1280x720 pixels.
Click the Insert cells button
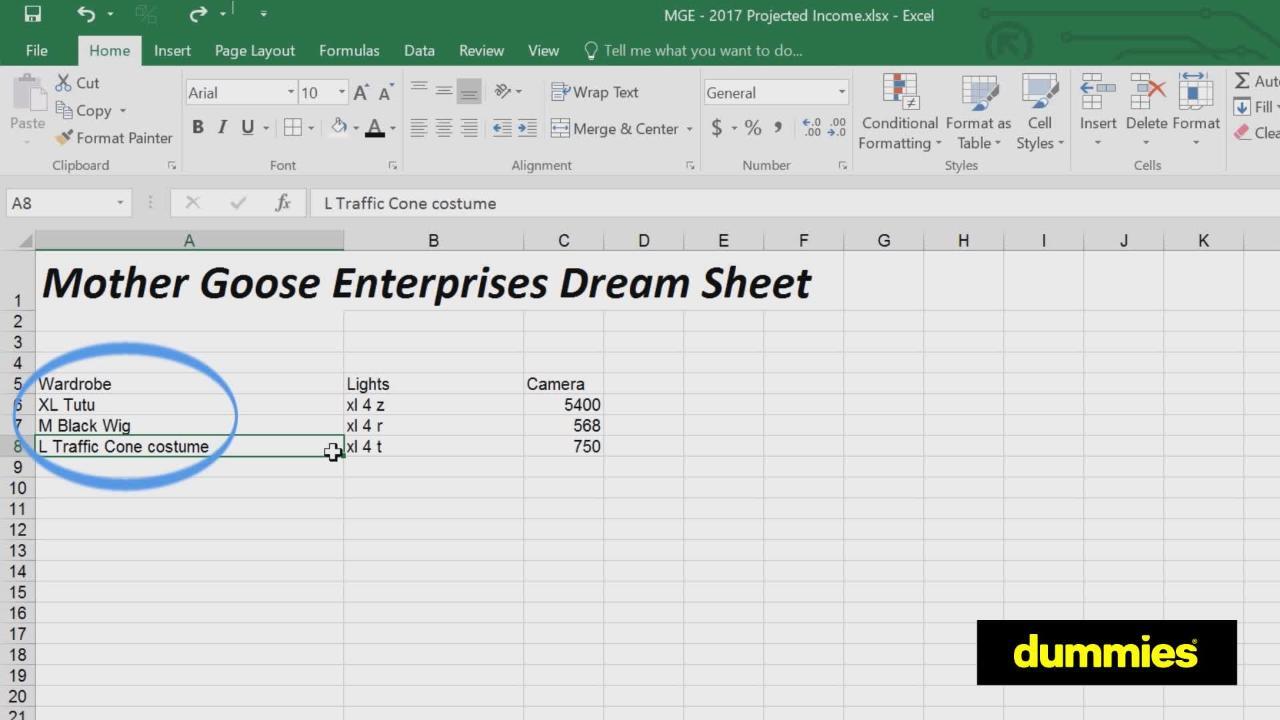coord(1098,112)
